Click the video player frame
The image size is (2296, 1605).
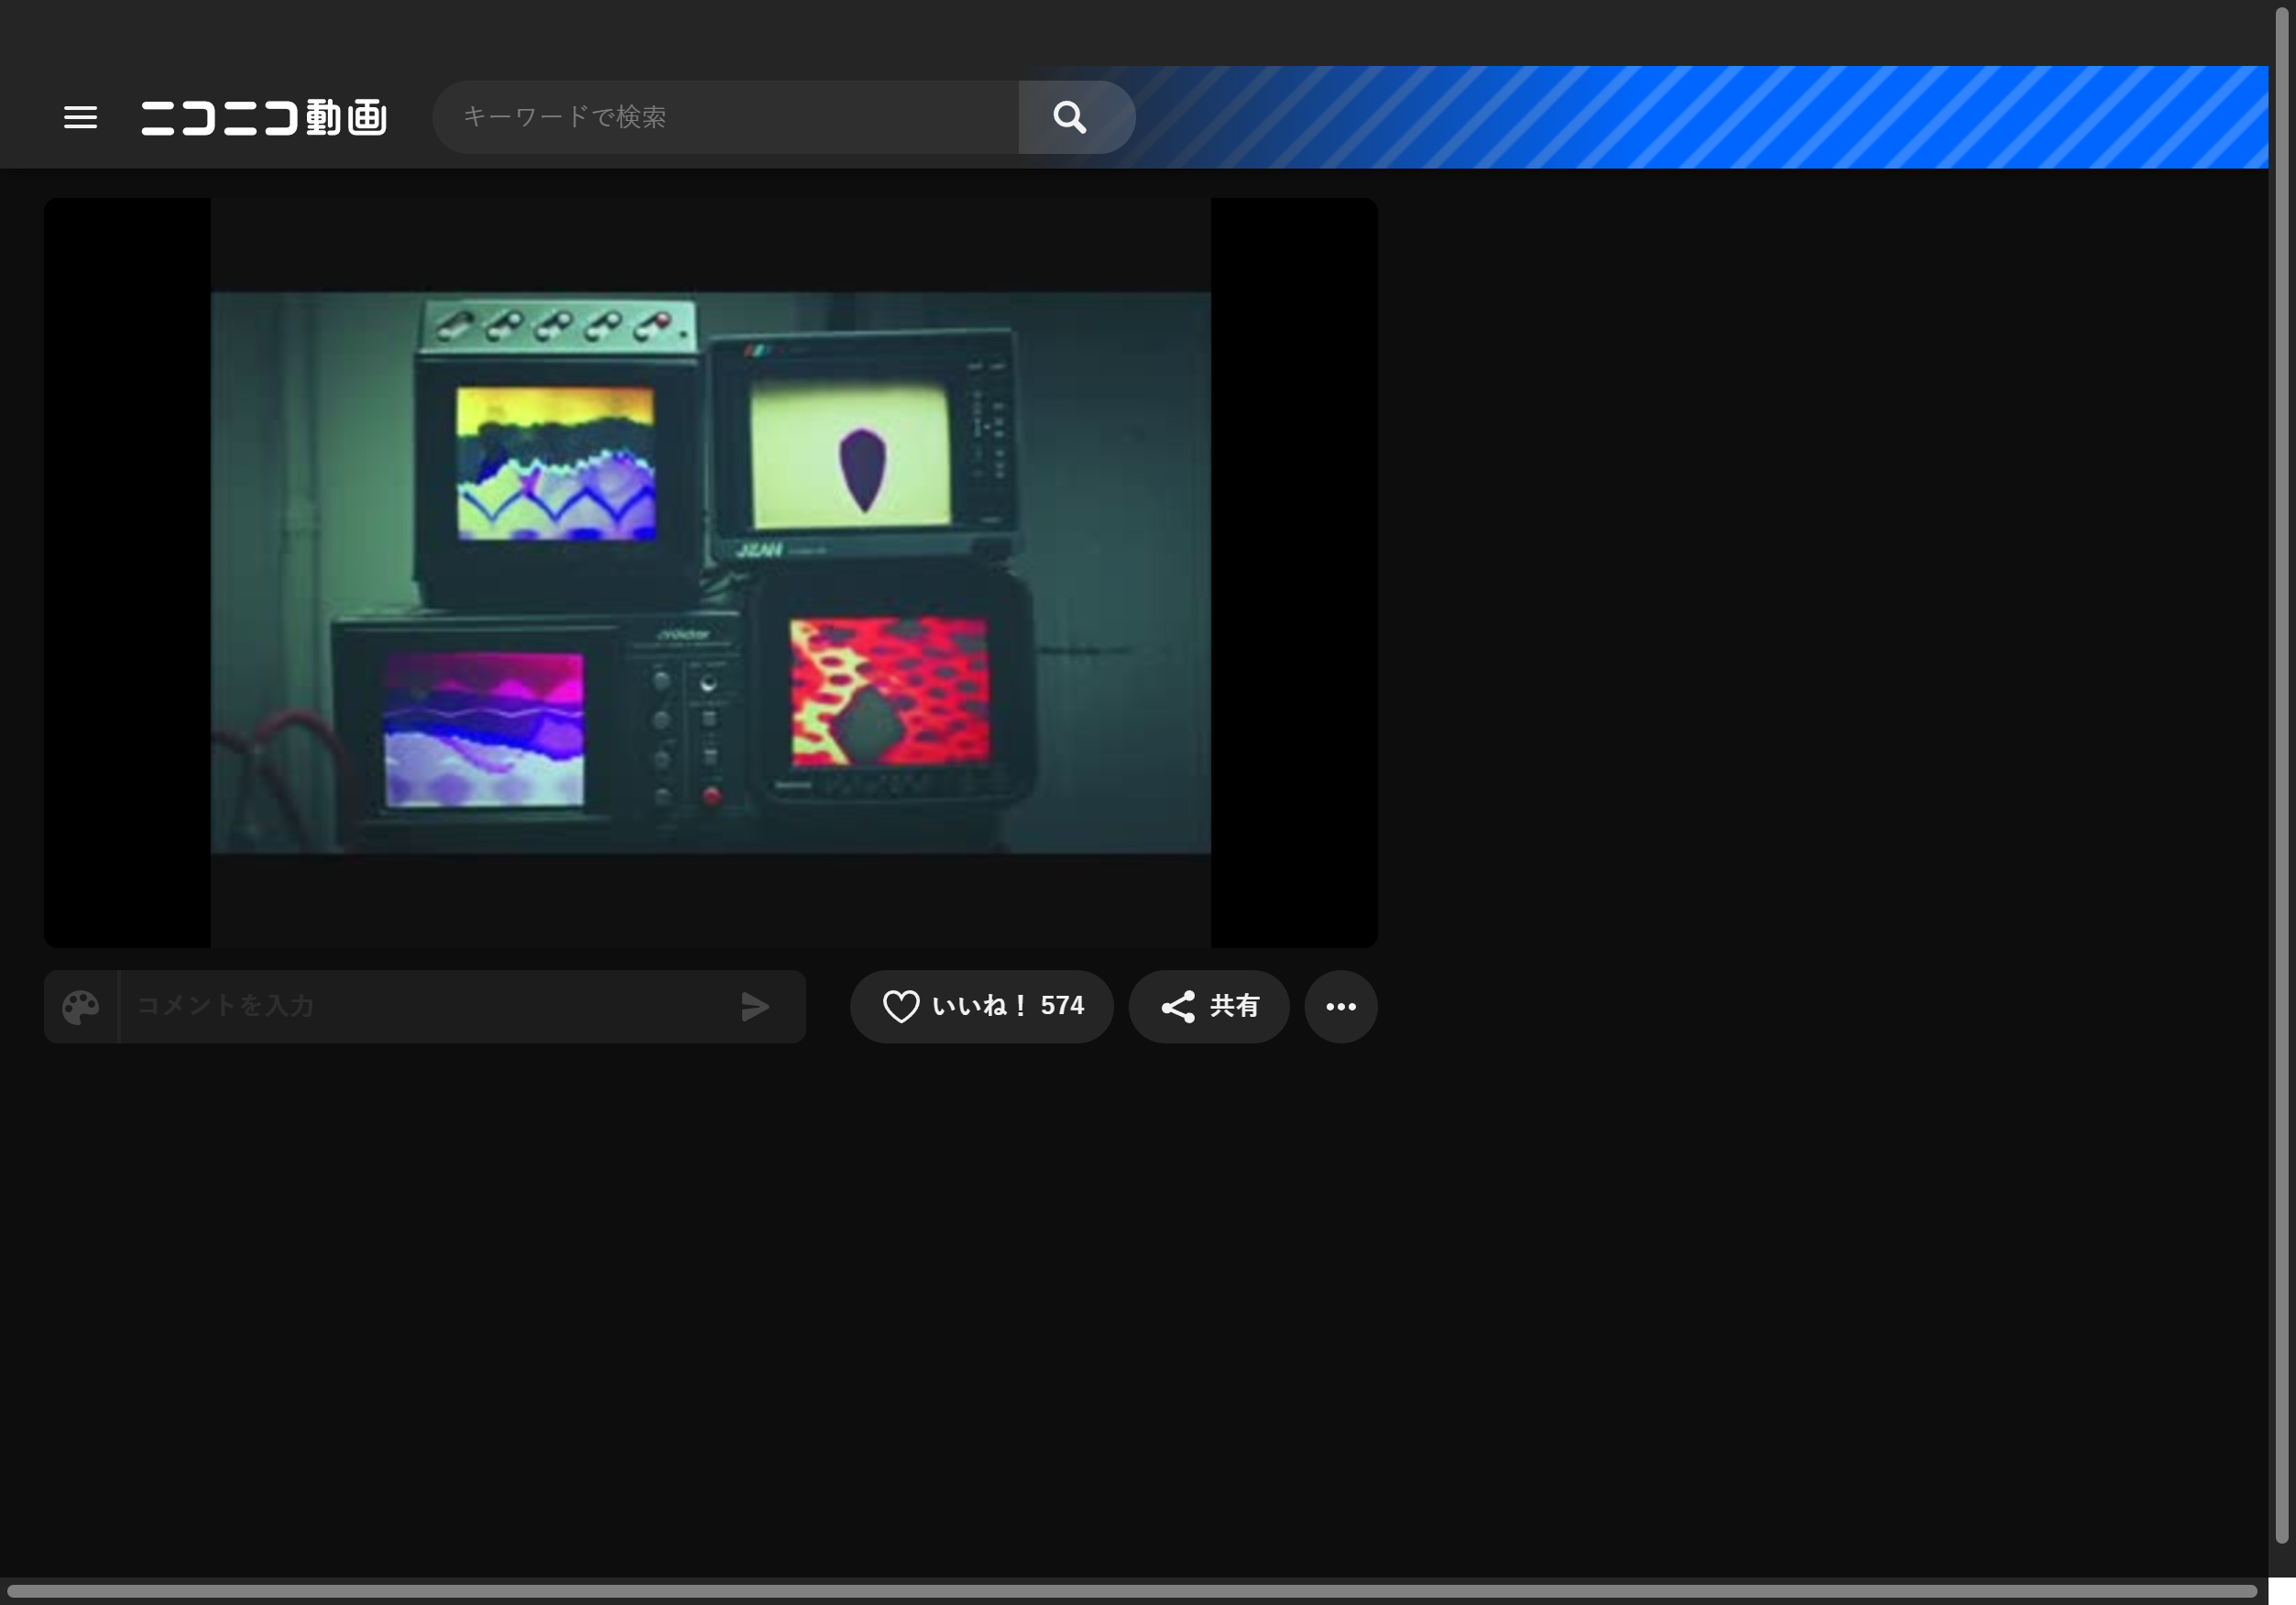click(710, 572)
